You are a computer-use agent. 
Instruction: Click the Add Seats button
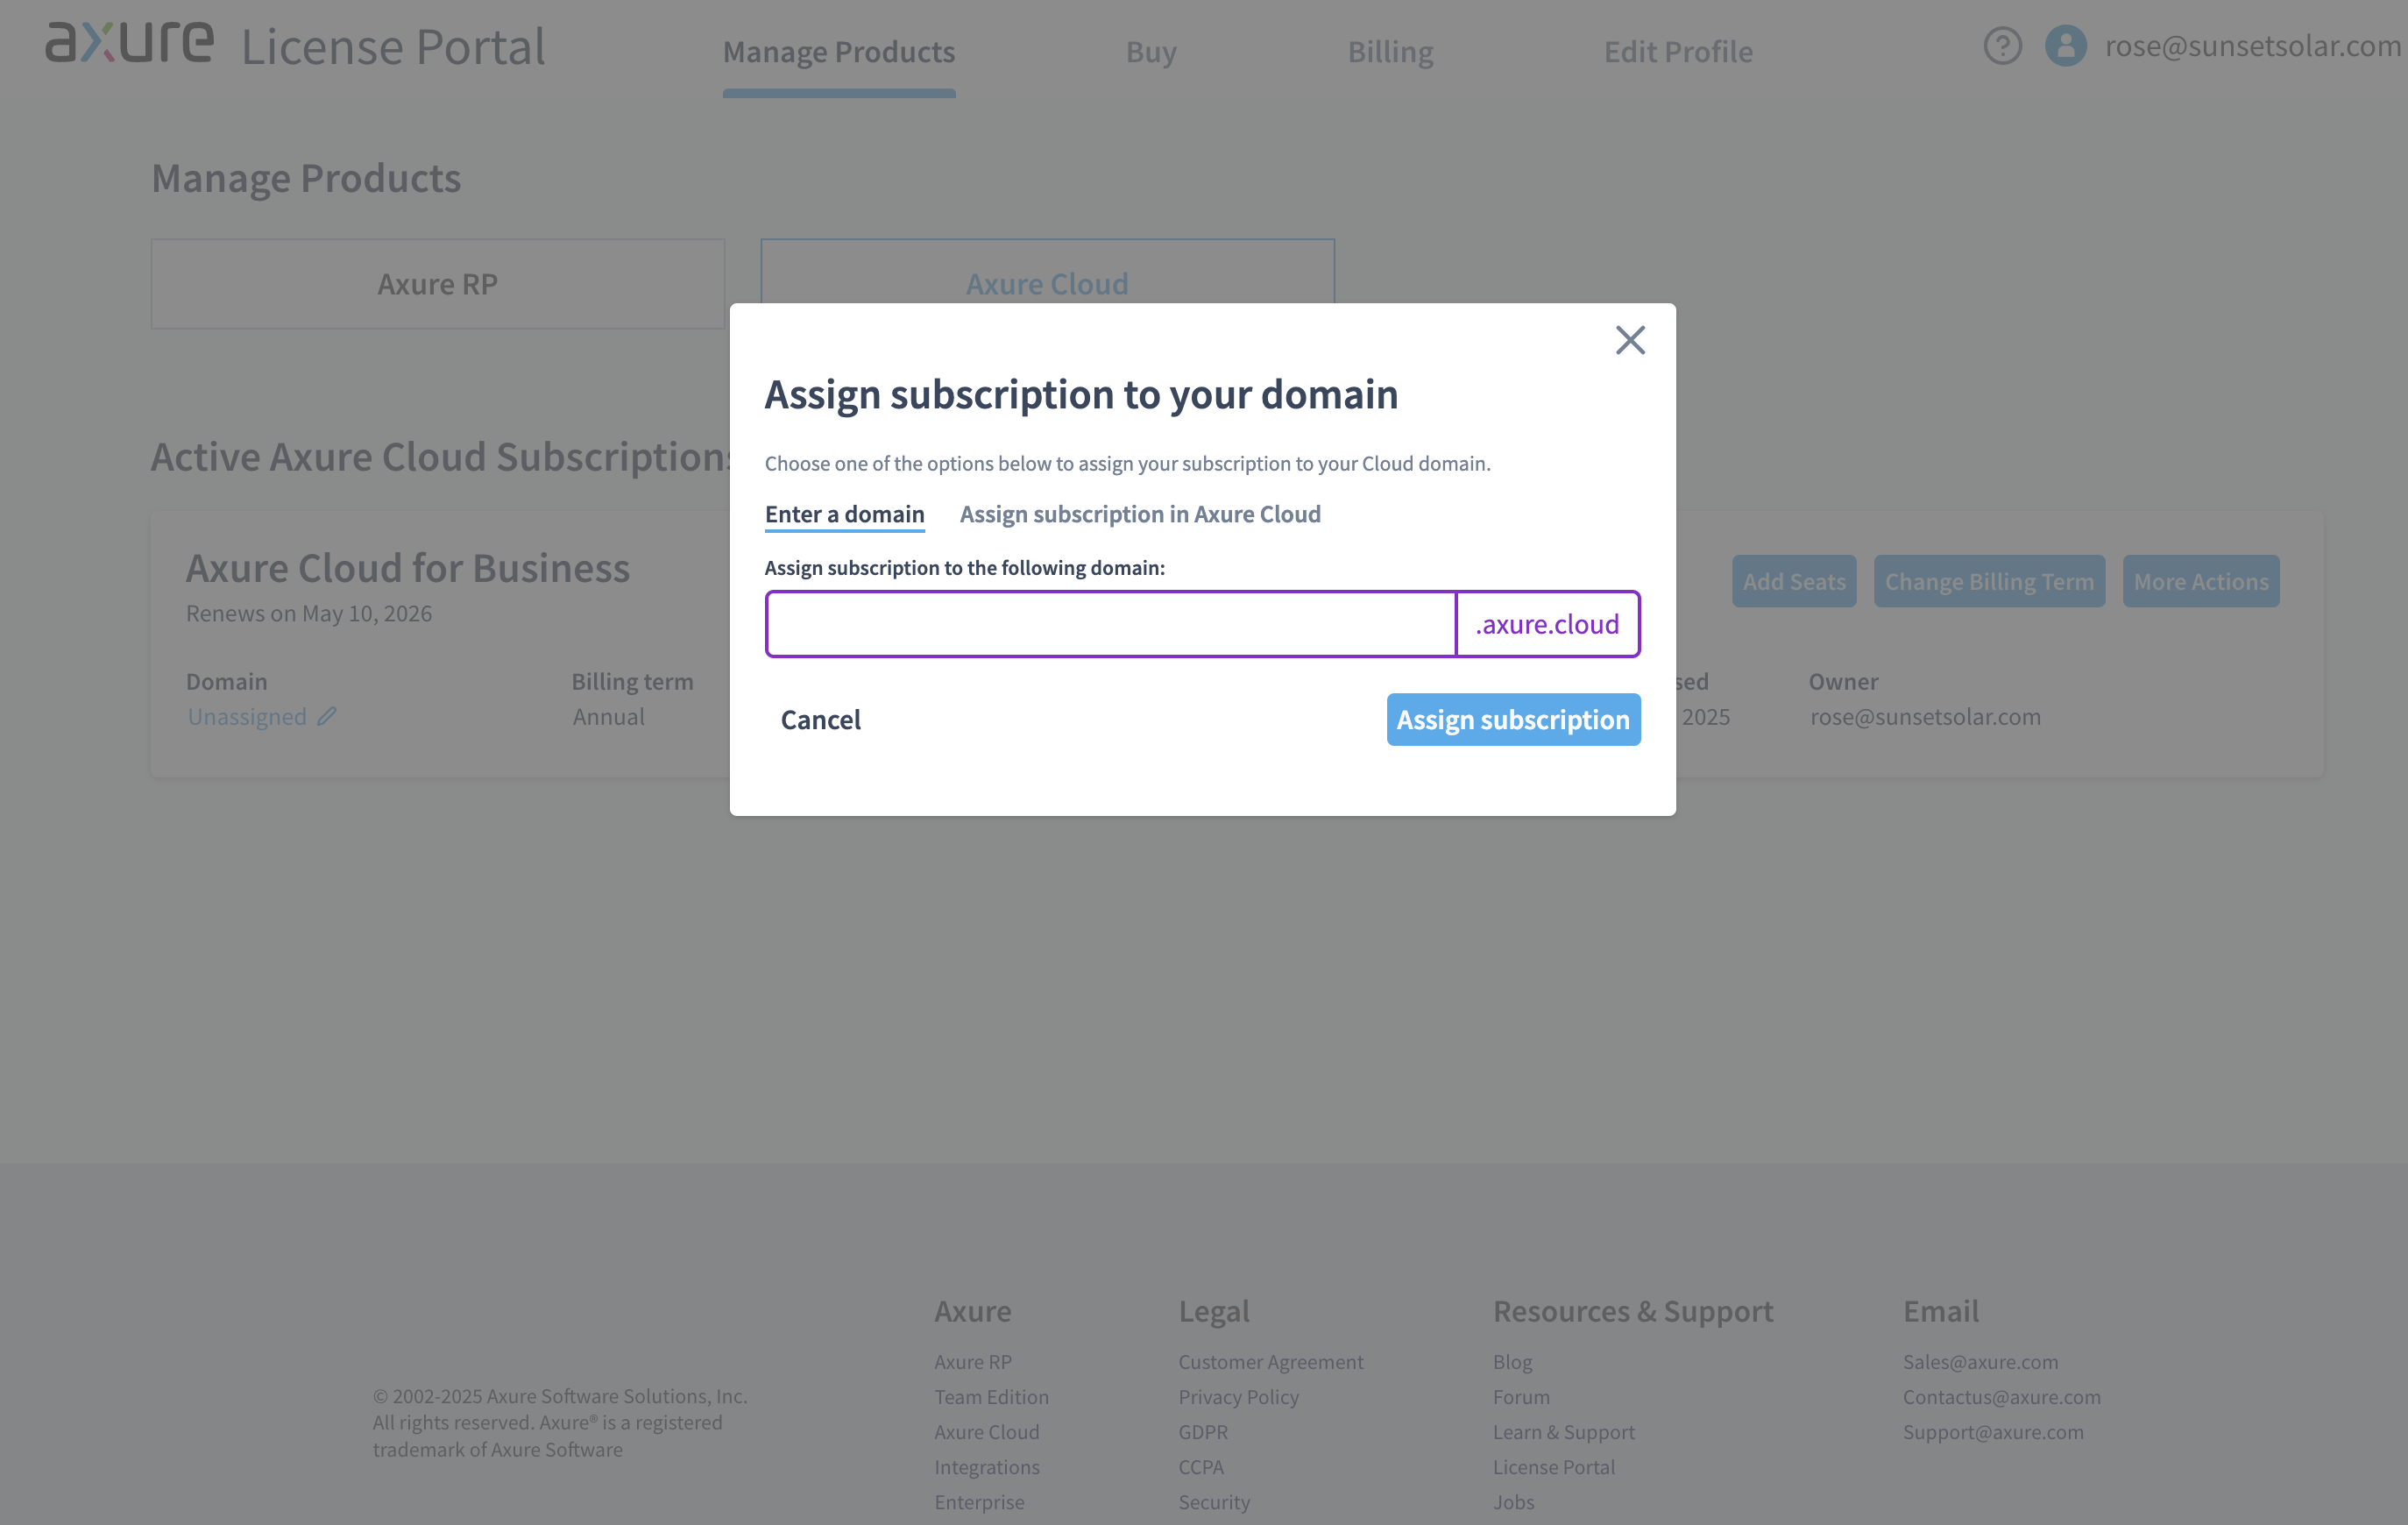(1794, 581)
